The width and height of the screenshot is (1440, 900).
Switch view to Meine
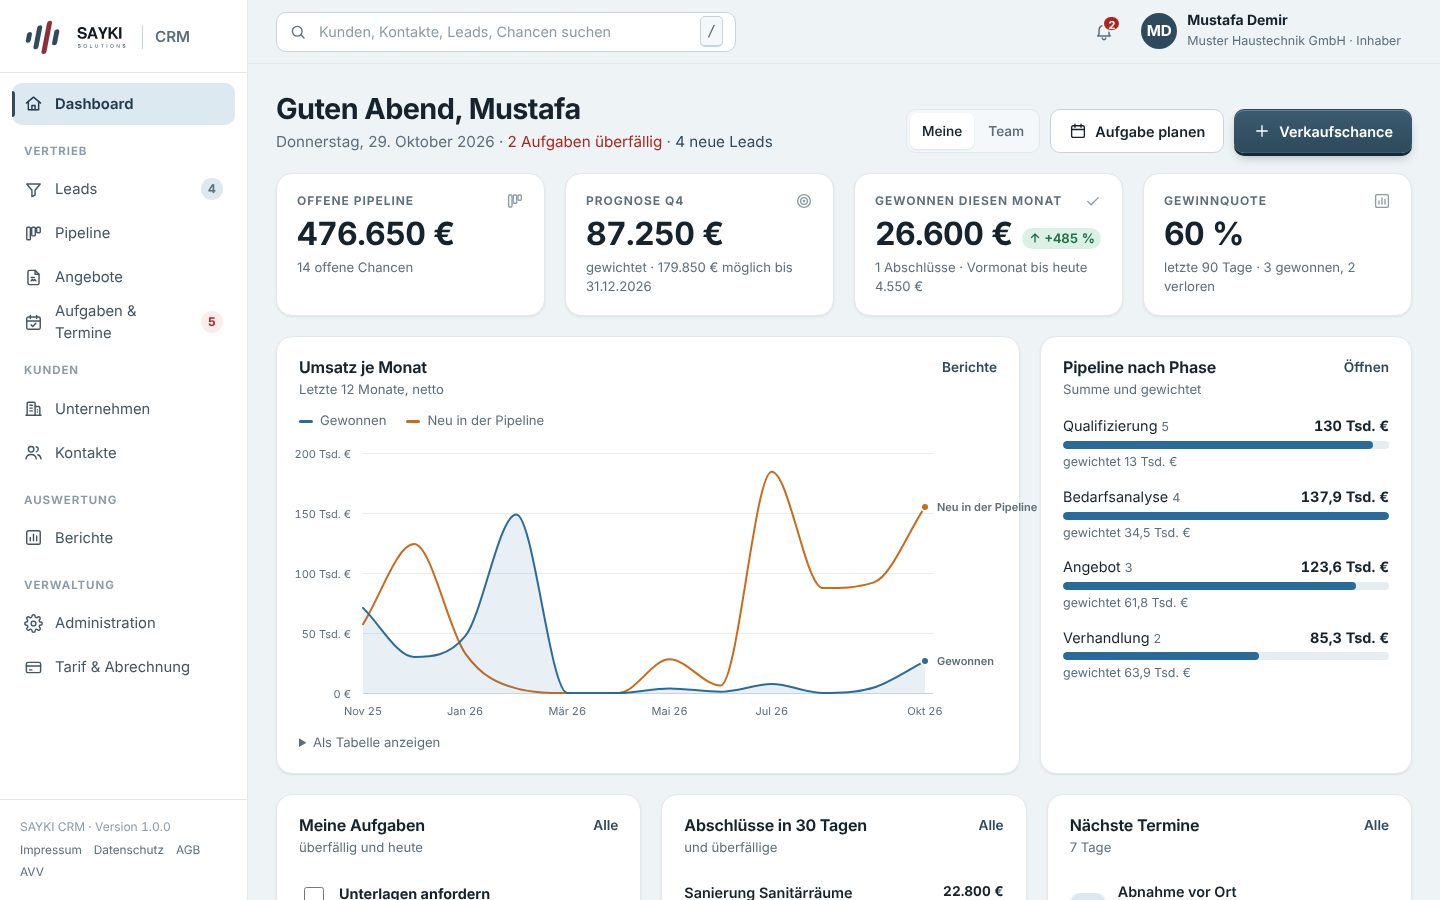coord(942,131)
